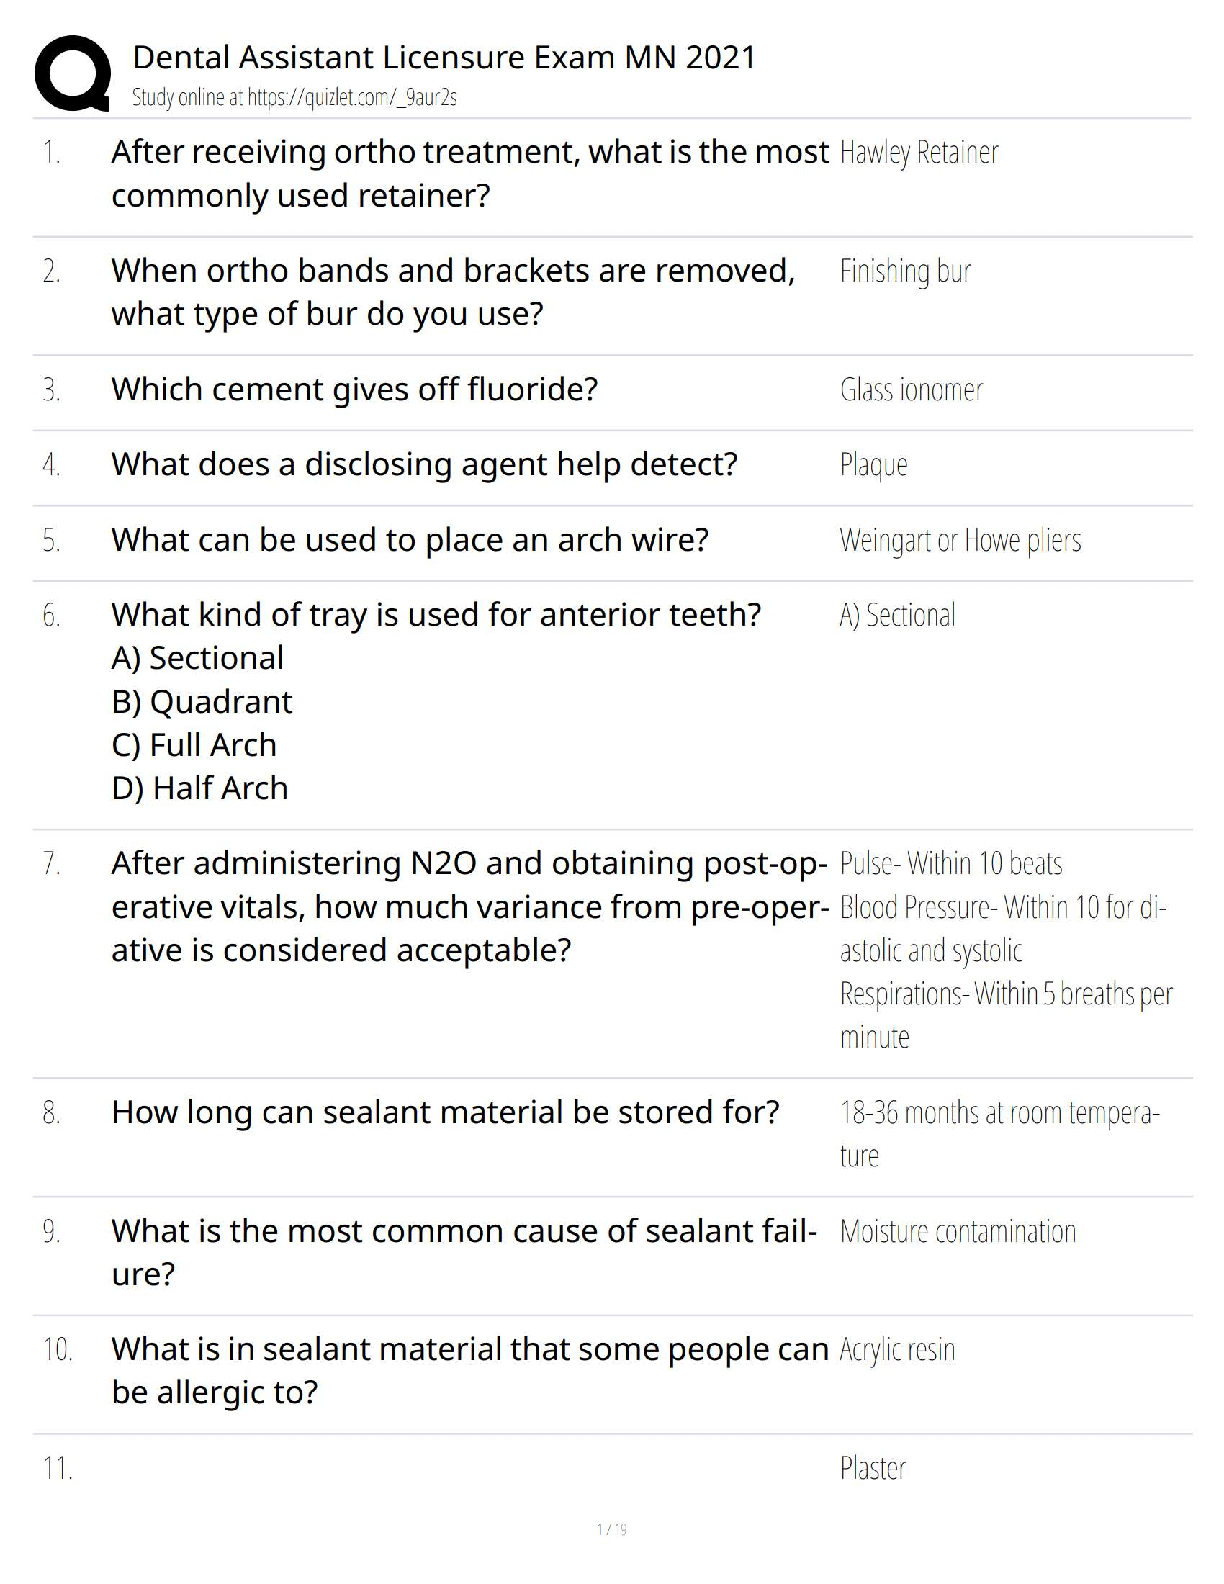Viewport: 1224px width, 1584px height.
Task: Select the Hawley Retainer answer
Action: [x=918, y=152]
